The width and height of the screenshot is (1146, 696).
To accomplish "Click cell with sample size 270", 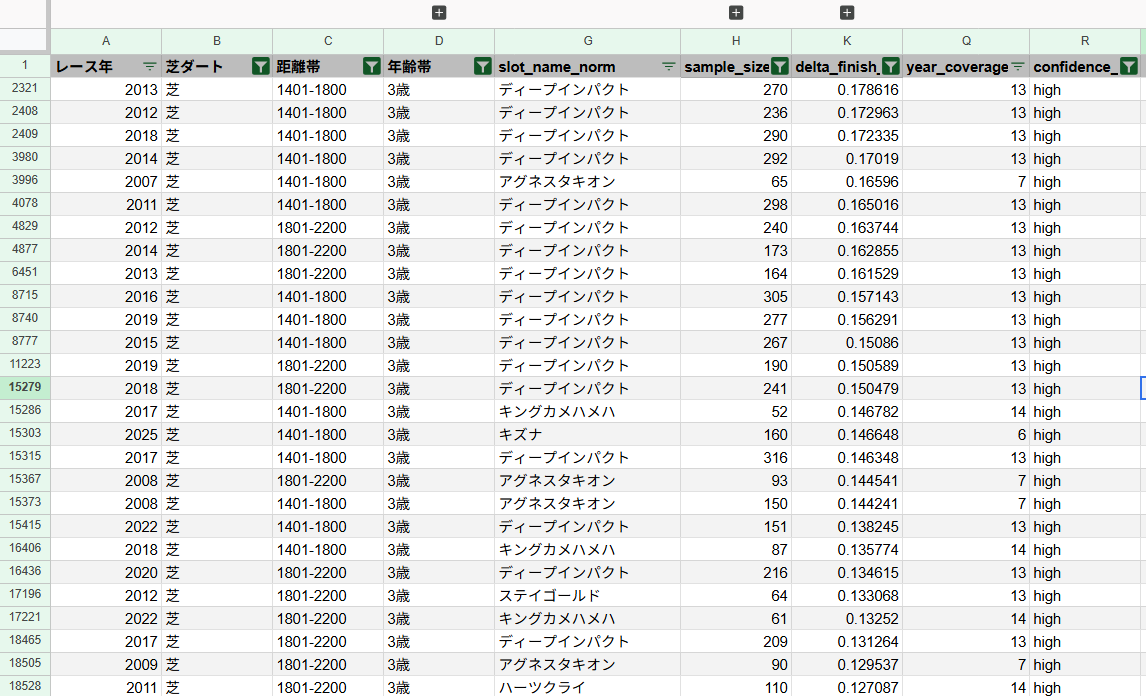I will tap(736, 89).
